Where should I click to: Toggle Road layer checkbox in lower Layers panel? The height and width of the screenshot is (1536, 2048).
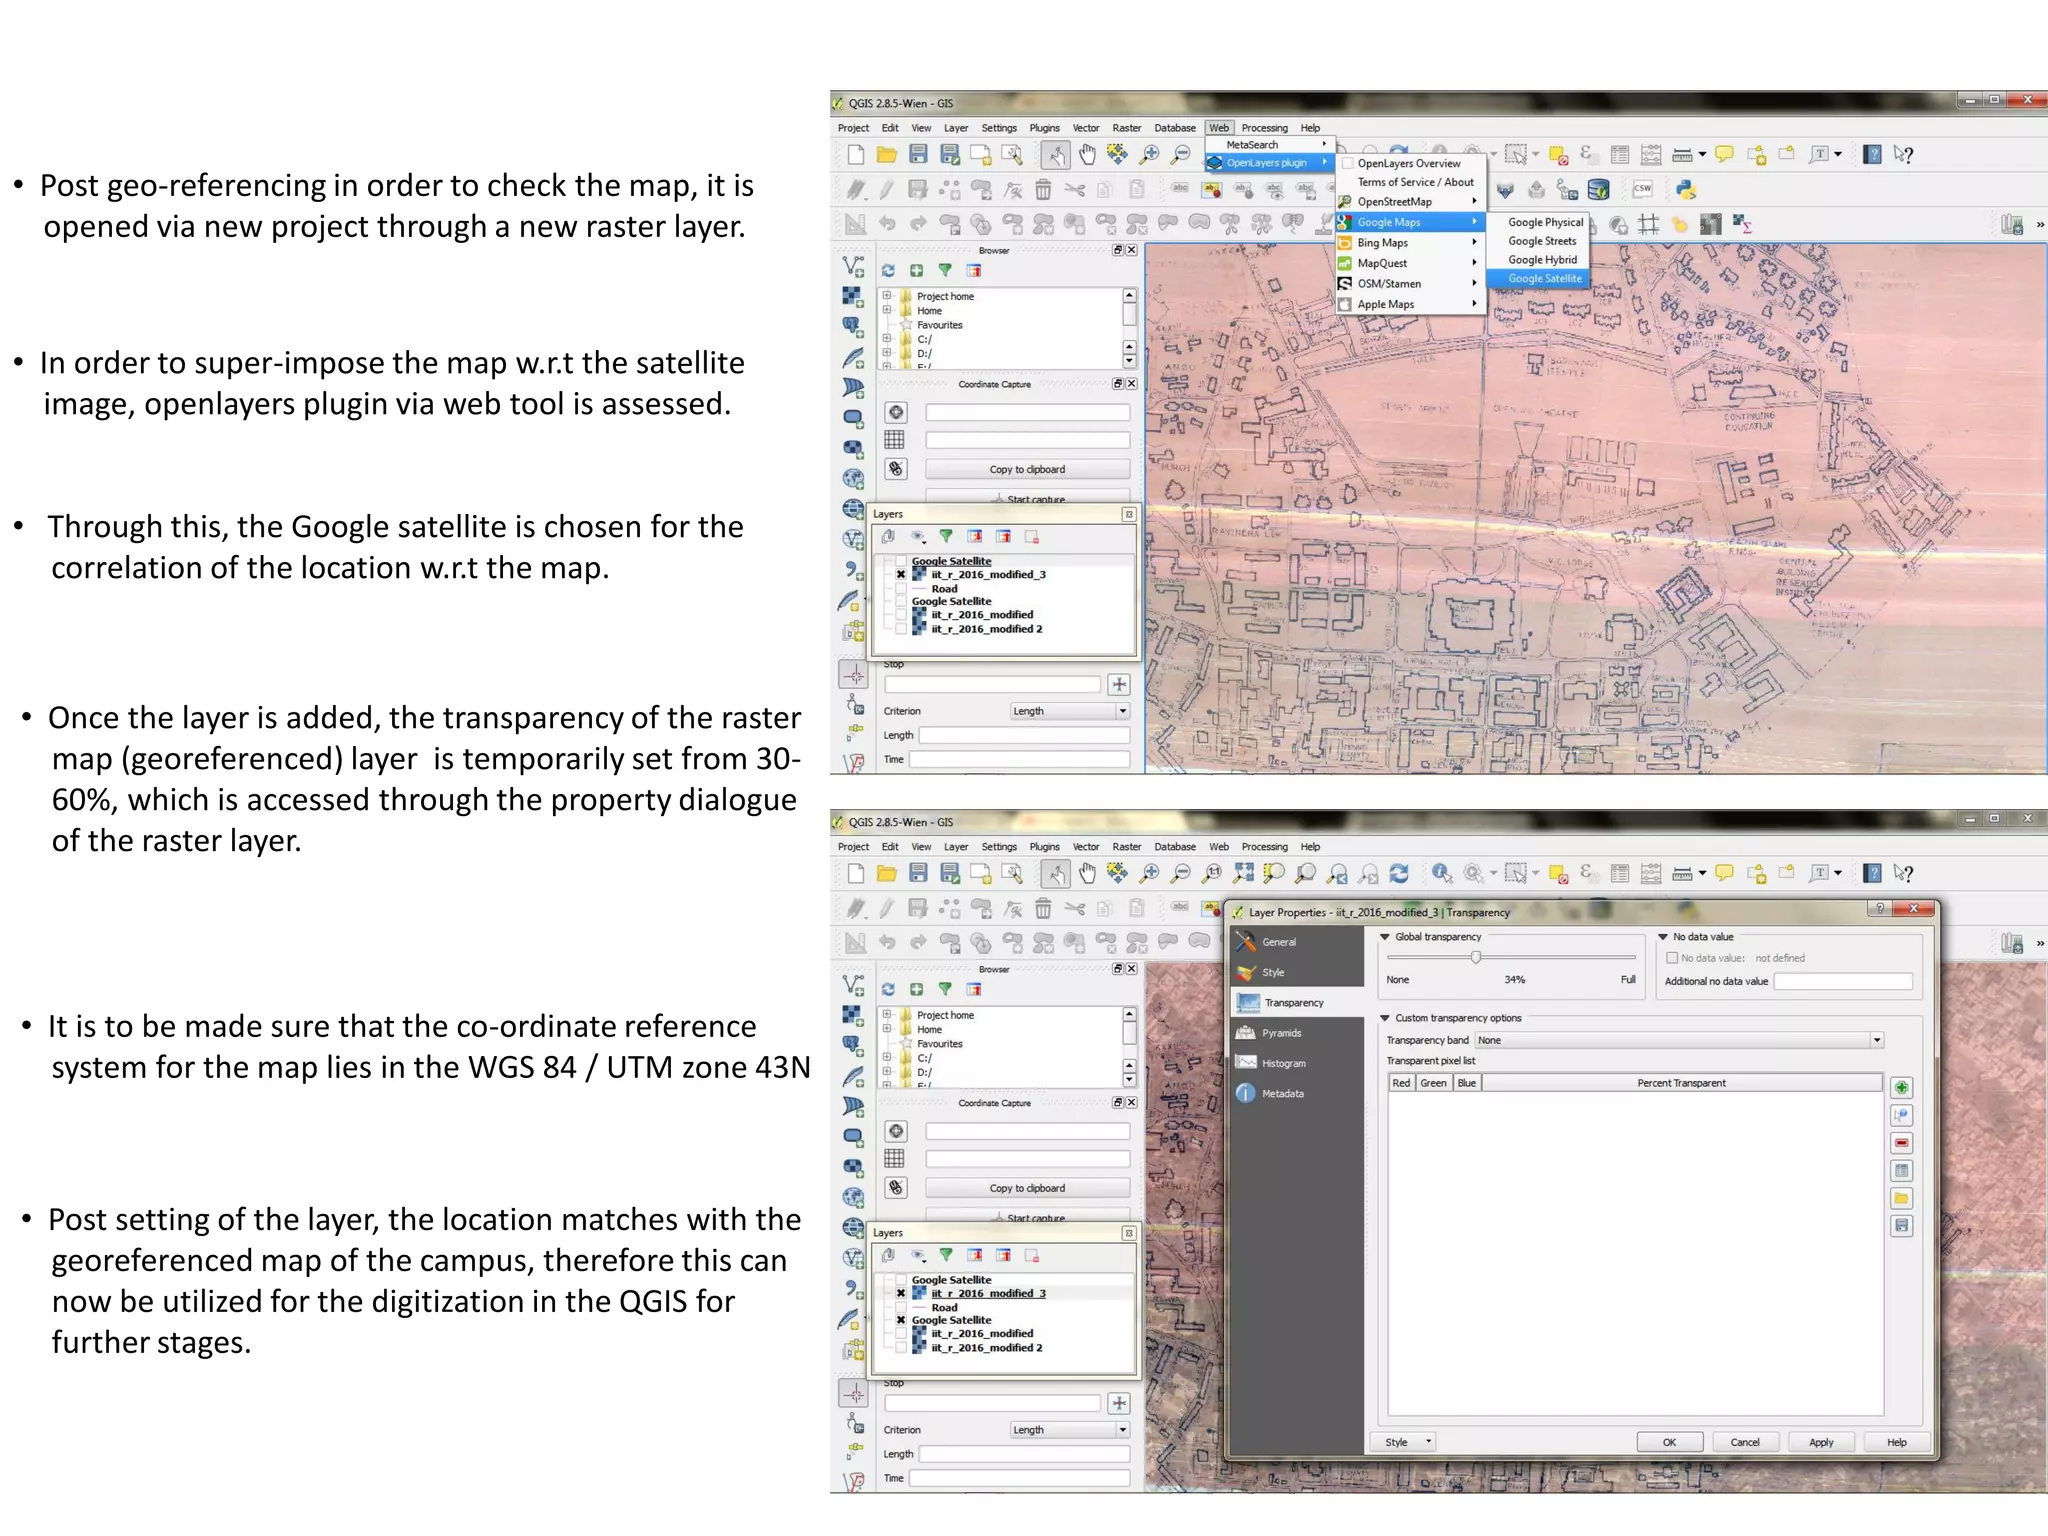point(901,1307)
